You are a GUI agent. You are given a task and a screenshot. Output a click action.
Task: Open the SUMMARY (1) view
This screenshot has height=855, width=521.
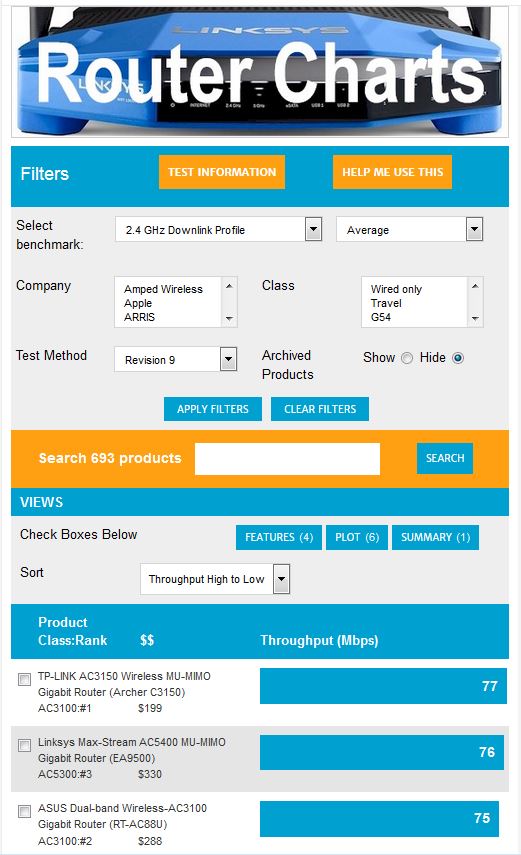tap(435, 537)
